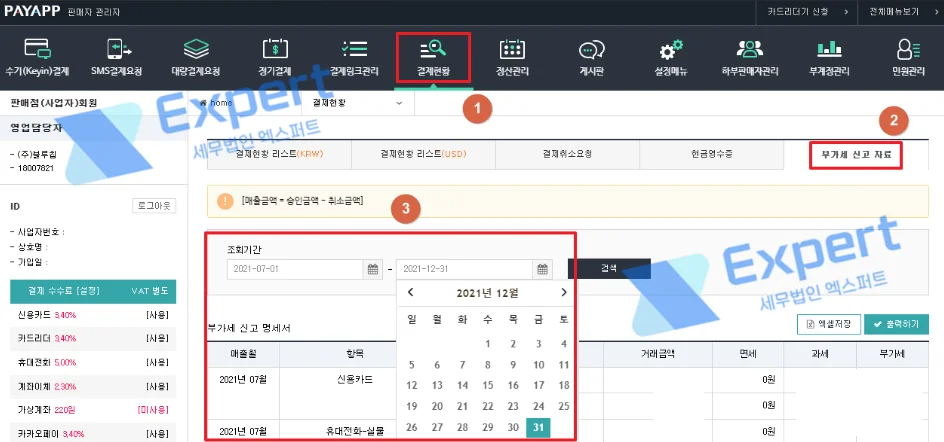Go to previous month in calendar
This screenshot has height=442, width=944.
(x=411, y=293)
